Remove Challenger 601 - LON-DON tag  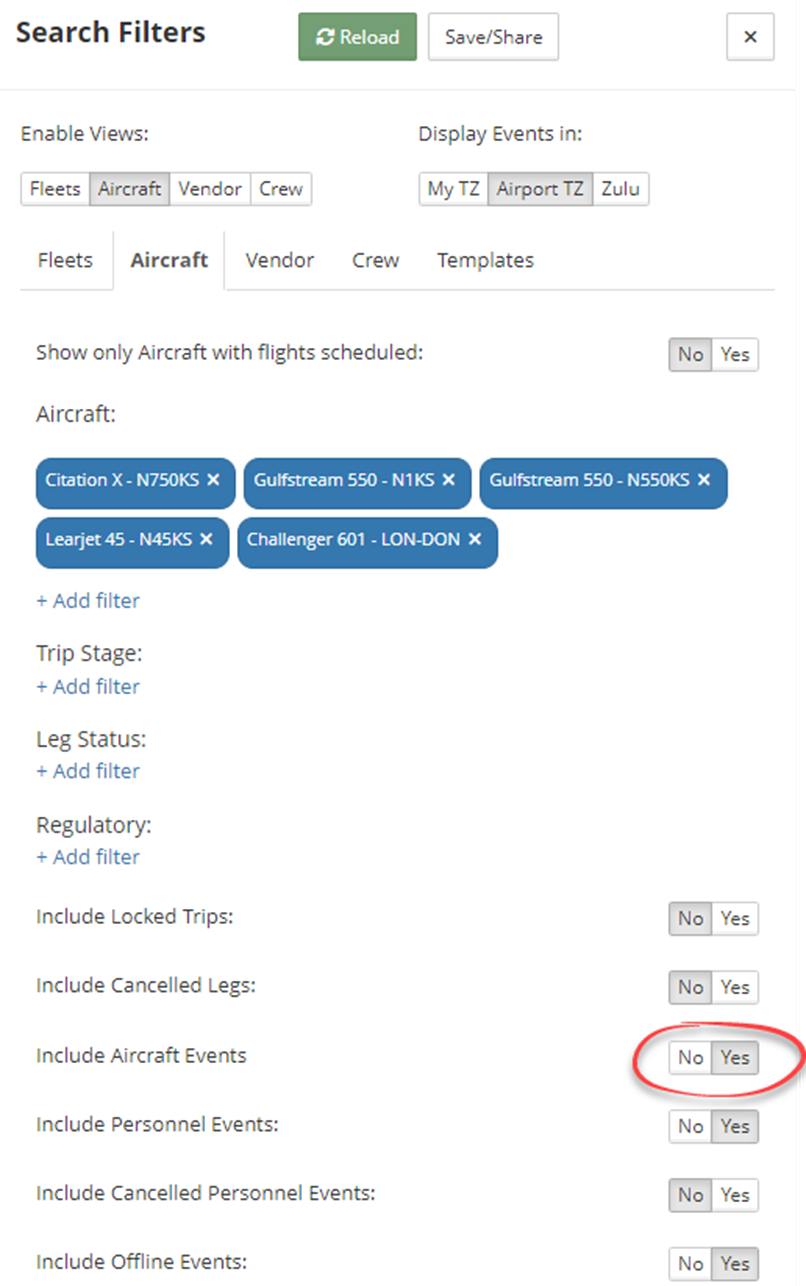(475, 539)
